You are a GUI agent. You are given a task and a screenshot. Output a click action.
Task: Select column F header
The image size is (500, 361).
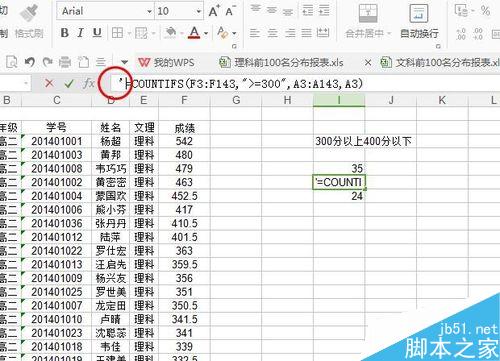coord(184,100)
